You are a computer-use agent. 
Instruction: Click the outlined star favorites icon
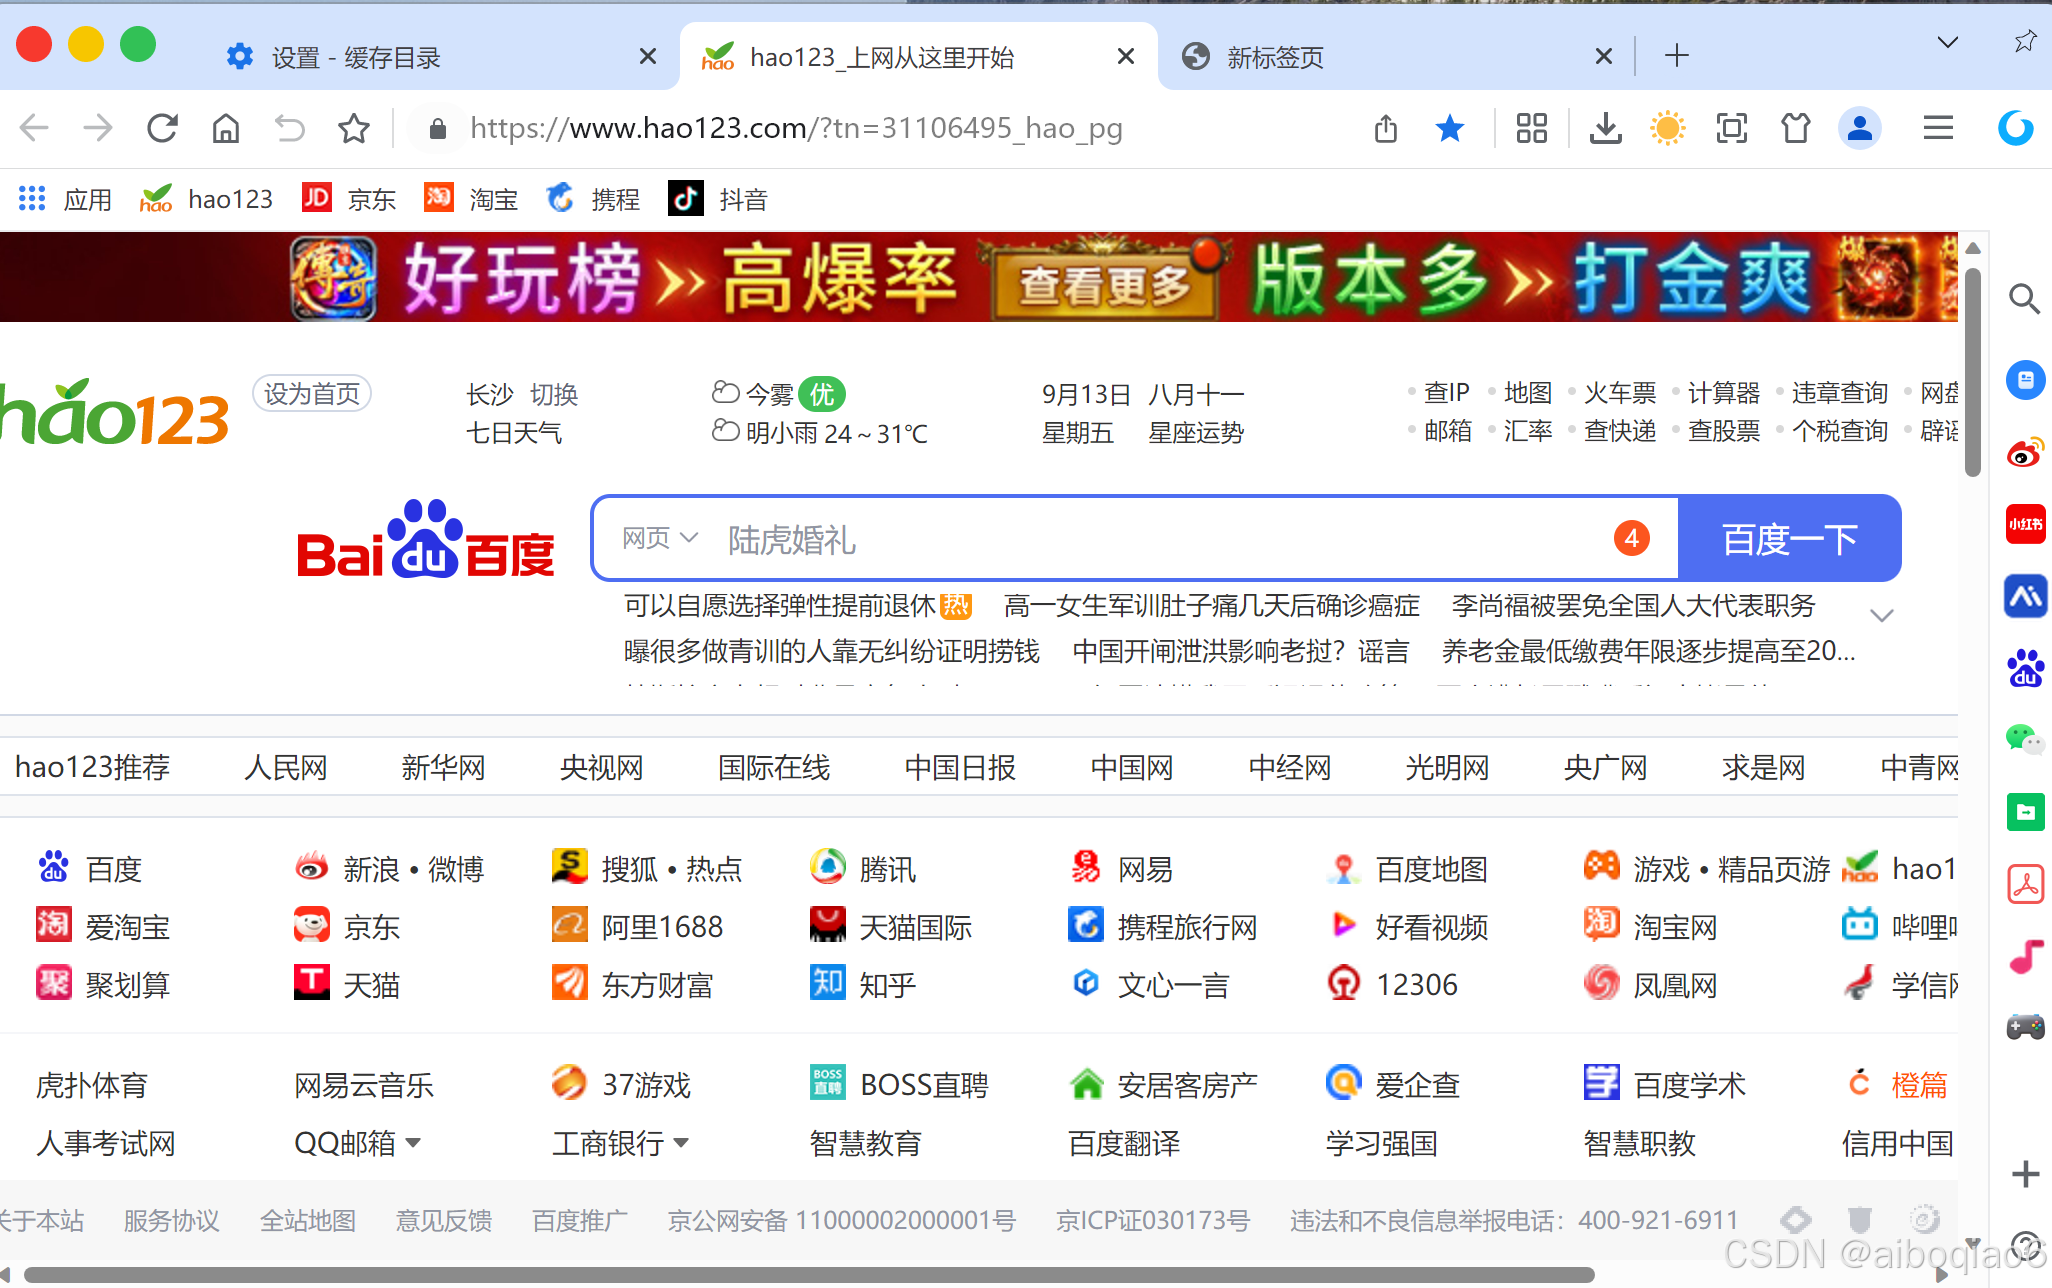click(354, 128)
